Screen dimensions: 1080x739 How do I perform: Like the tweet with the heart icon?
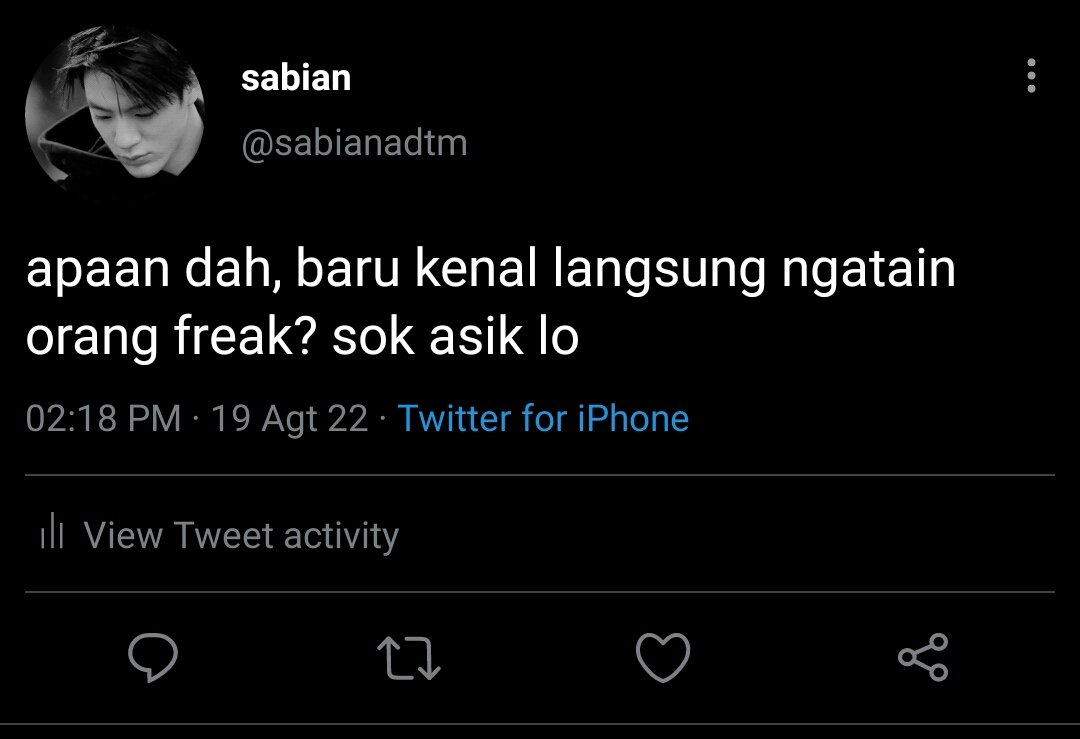[663, 658]
